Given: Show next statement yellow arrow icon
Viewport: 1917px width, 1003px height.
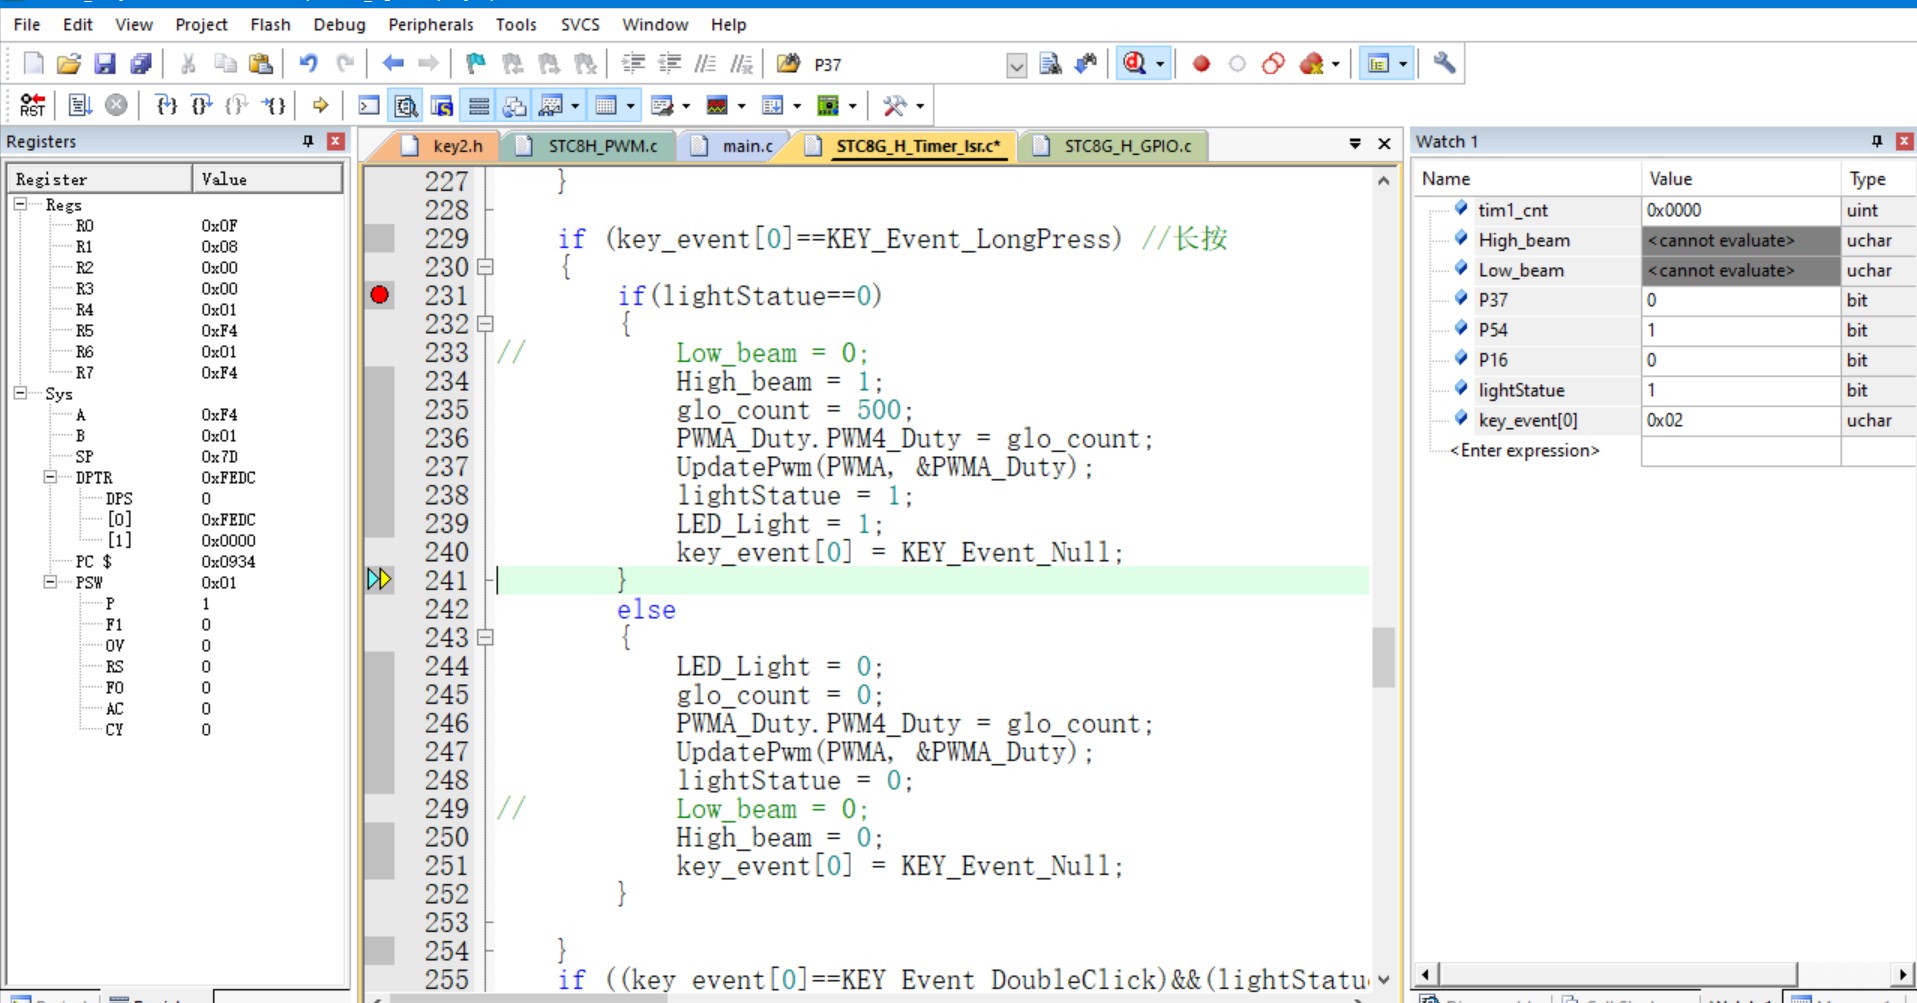Looking at the screenshot, I should click(320, 105).
